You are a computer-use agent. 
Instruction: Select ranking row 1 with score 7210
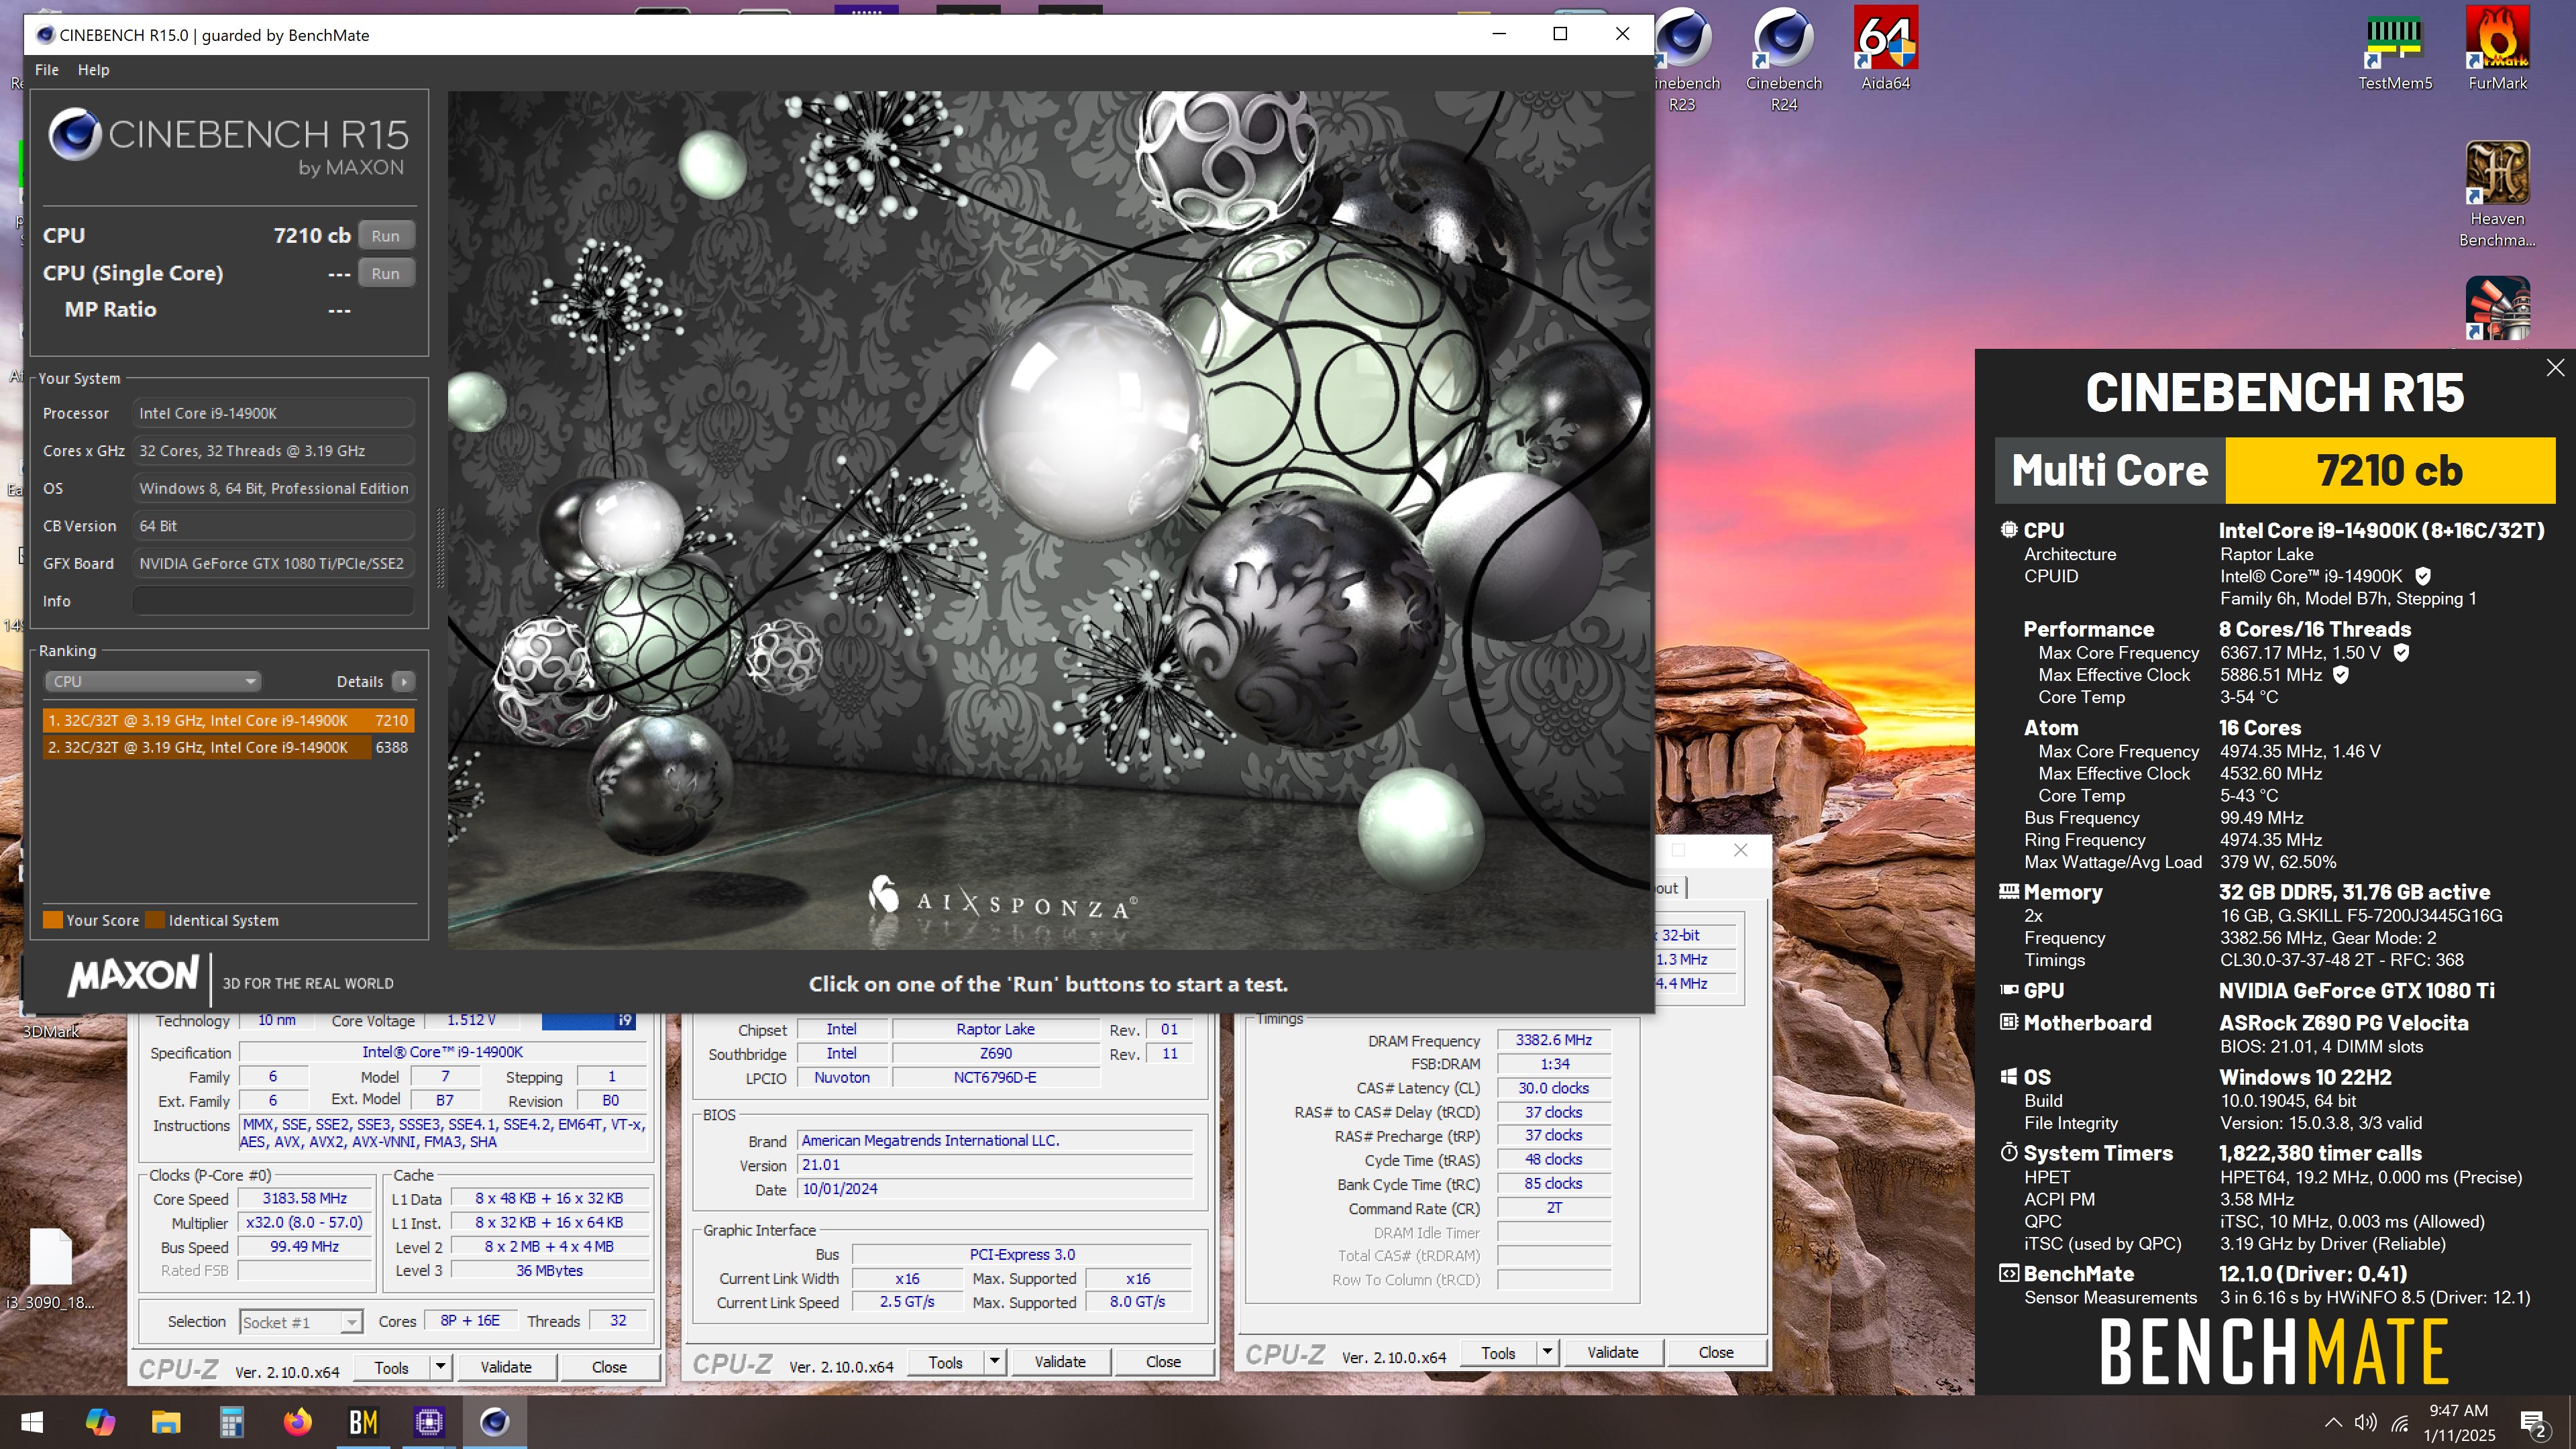(228, 720)
